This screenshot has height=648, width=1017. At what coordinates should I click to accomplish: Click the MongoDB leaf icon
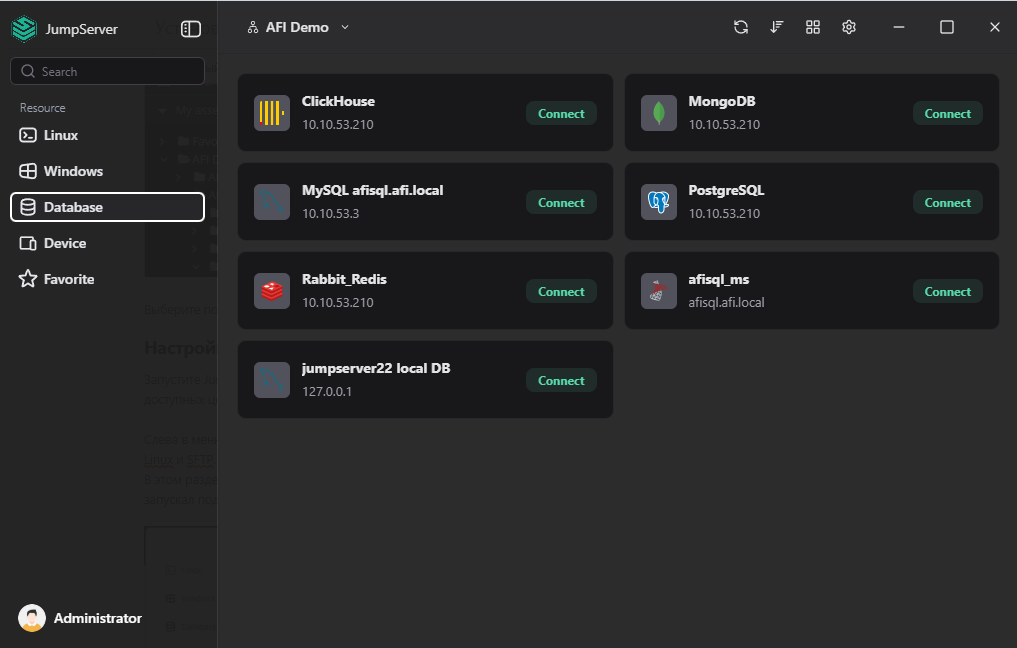(x=659, y=113)
